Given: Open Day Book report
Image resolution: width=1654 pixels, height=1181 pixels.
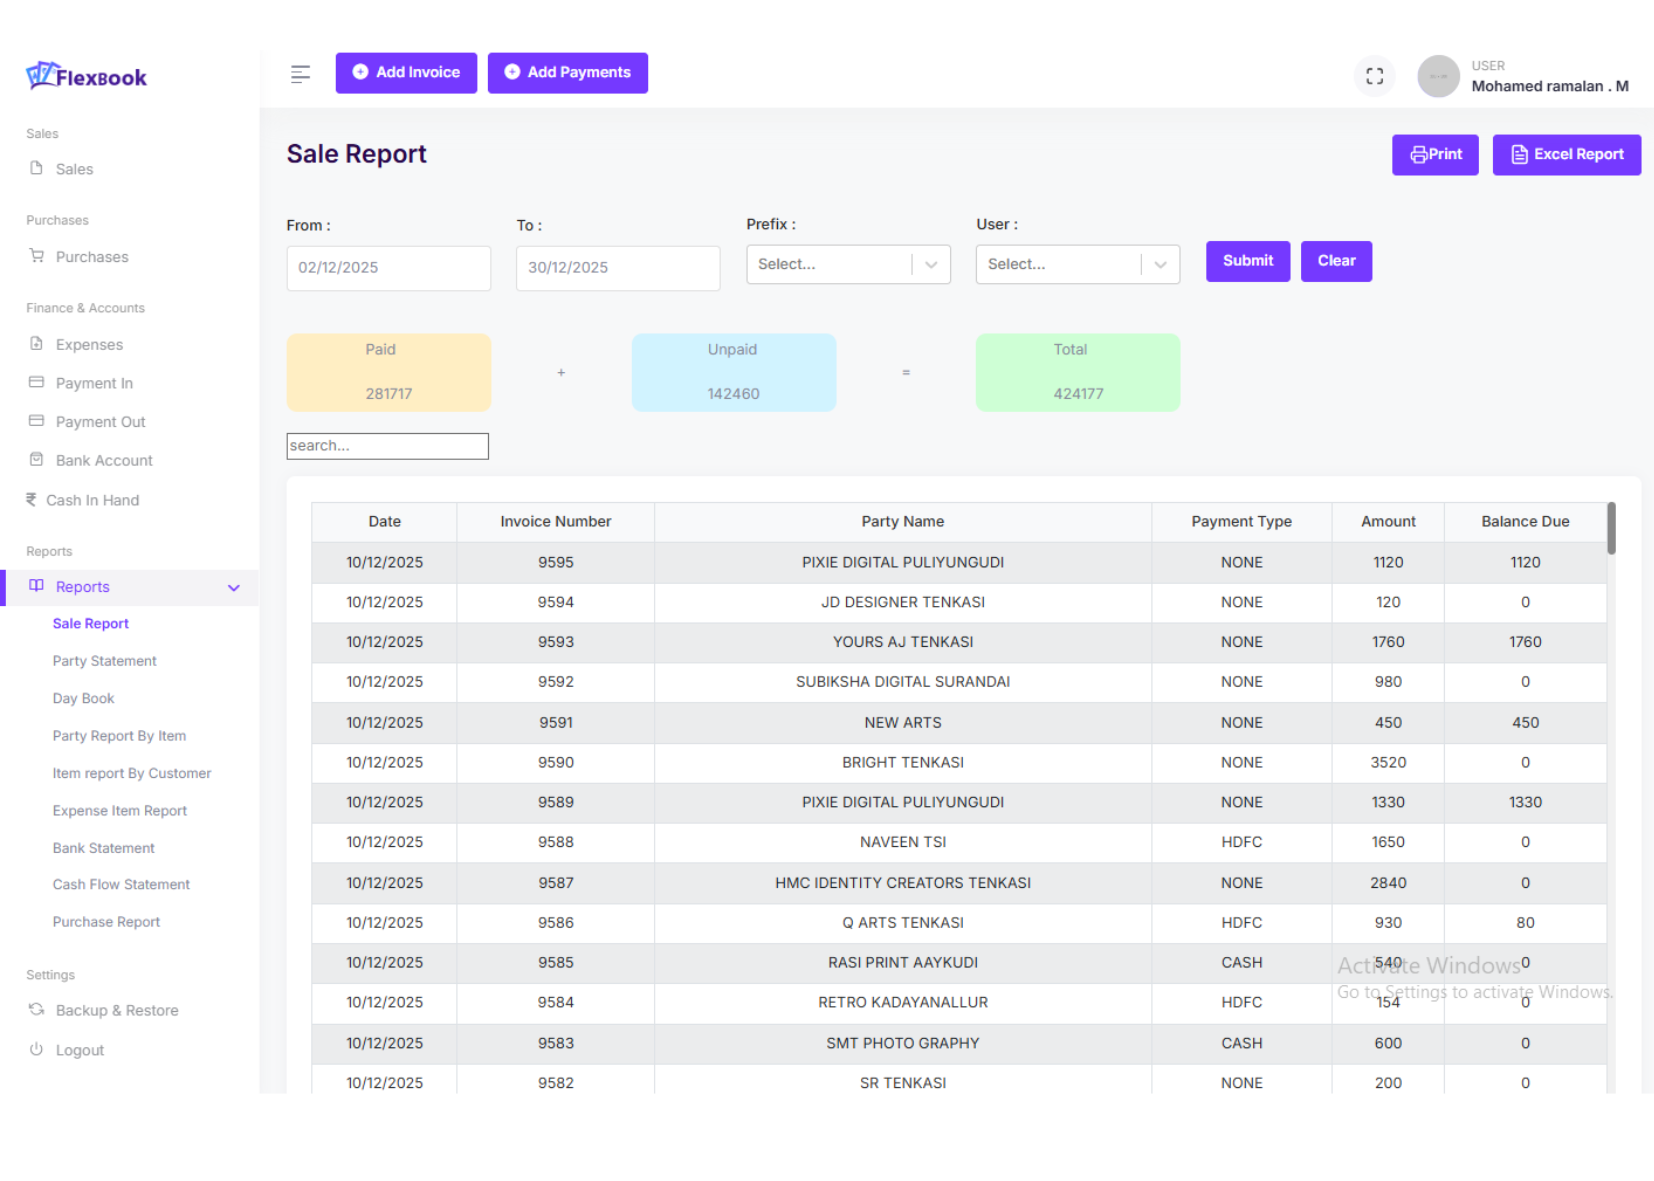Looking at the screenshot, I should point(83,698).
